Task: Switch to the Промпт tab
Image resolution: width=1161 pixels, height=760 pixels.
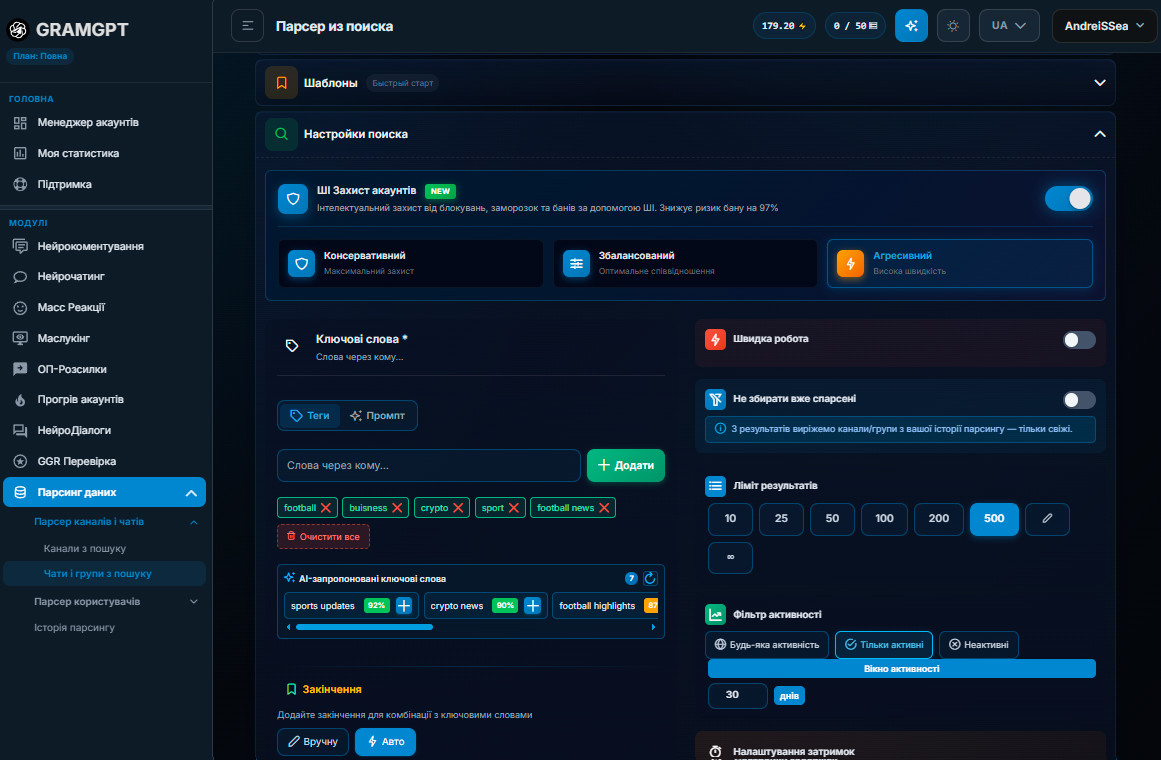Action: click(x=377, y=416)
